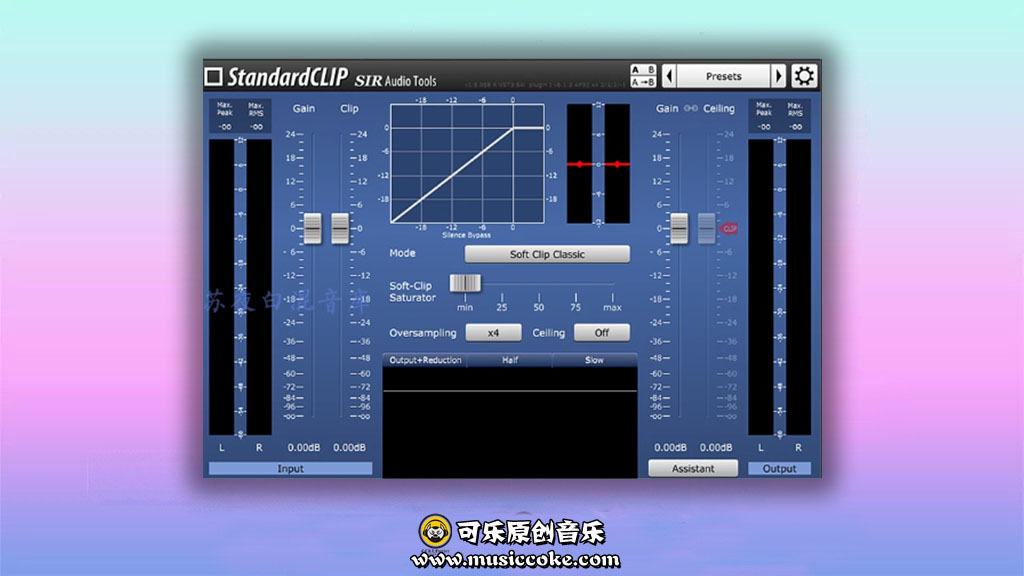Viewport: 1024px width, 576px height.
Task: Open the Ceiling Off selector
Action: click(601, 332)
